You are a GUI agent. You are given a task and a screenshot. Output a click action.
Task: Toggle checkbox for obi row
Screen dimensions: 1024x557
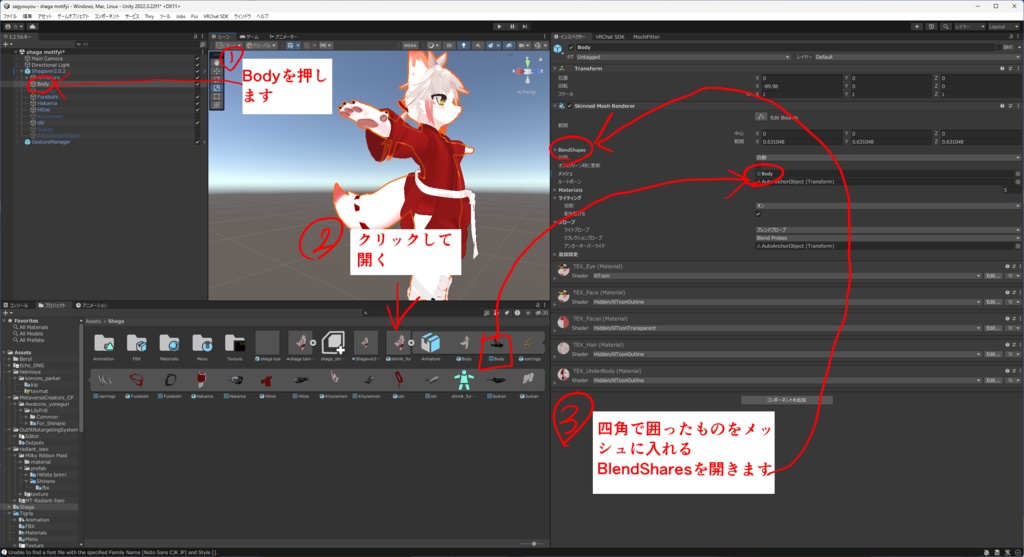tap(197, 123)
